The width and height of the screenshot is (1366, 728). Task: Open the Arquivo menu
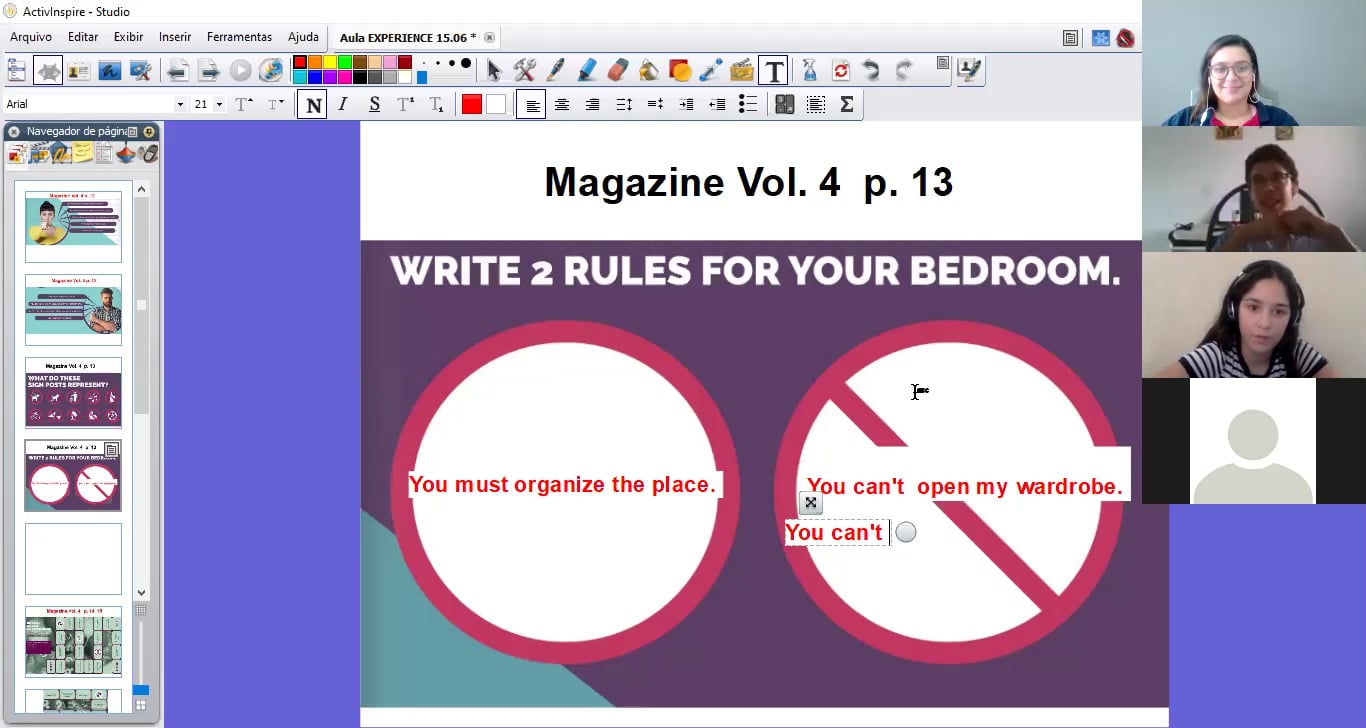pos(31,37)
